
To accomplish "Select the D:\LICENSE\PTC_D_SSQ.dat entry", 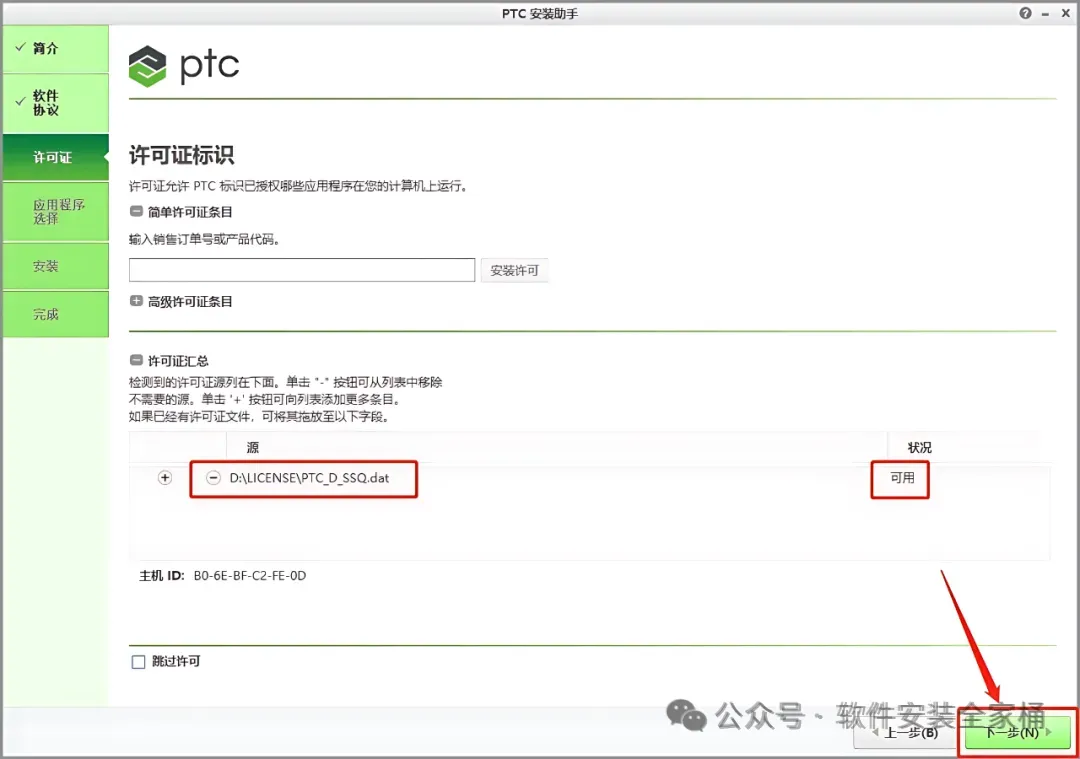I will pyautogui.click(x=309, y=478).
